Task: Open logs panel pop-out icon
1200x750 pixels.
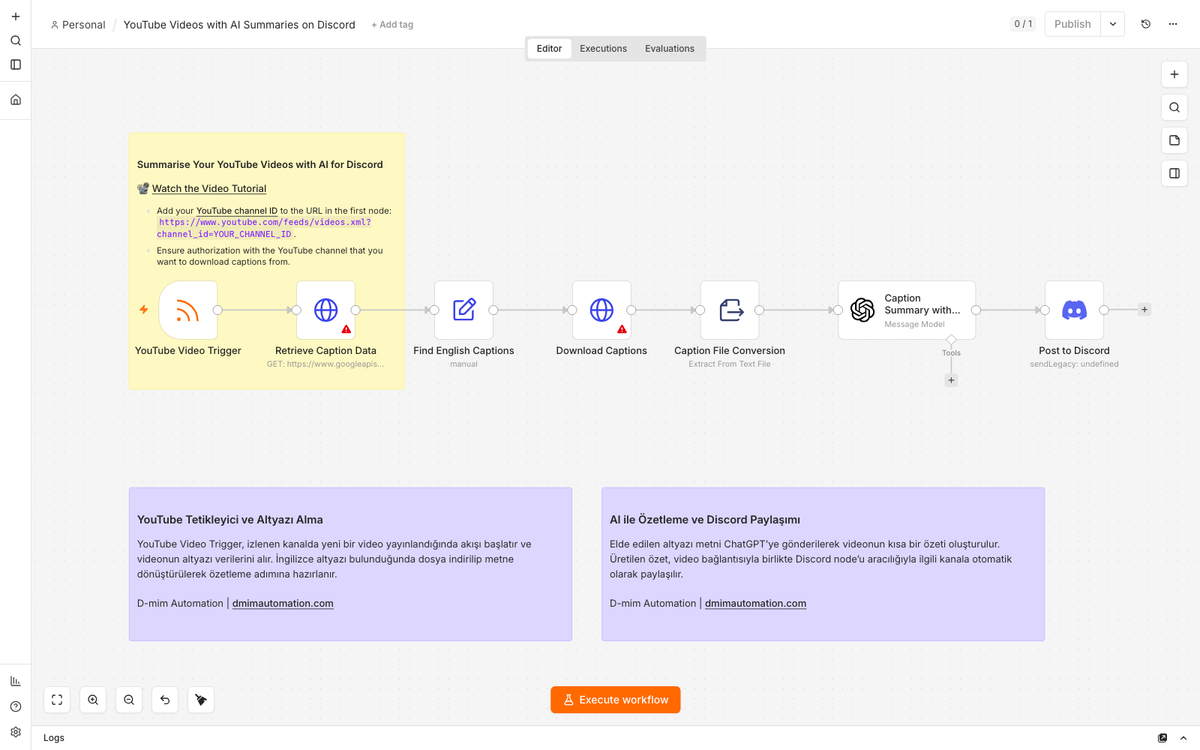Action: pos(1162,738)
